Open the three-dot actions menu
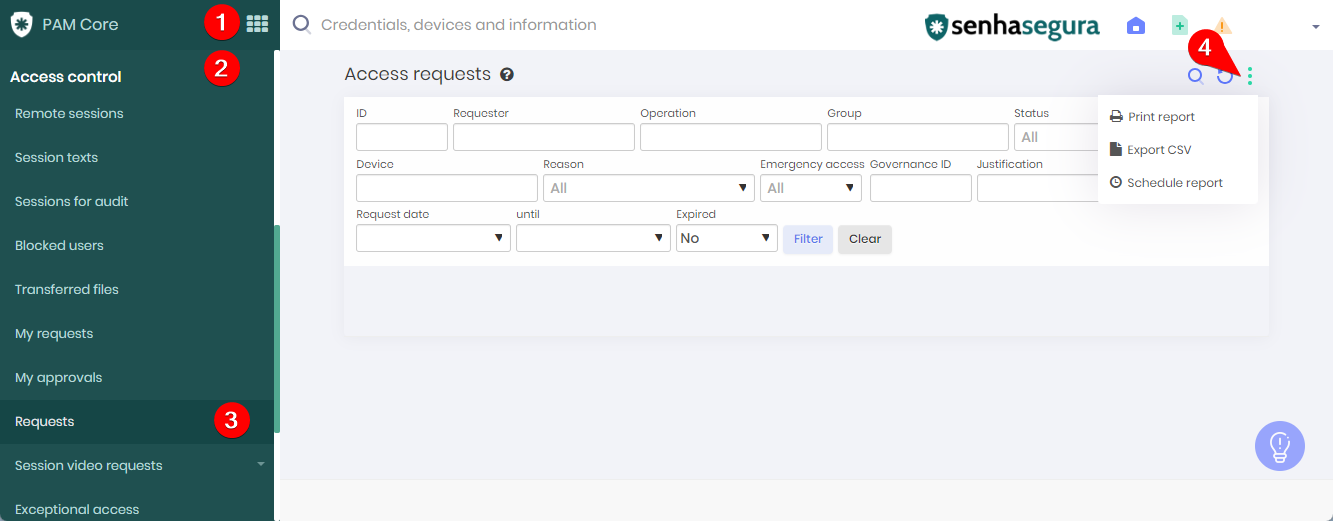The width and height of the screenshot is (1333, 521). pyautogui.click(x=1250, y=76)
